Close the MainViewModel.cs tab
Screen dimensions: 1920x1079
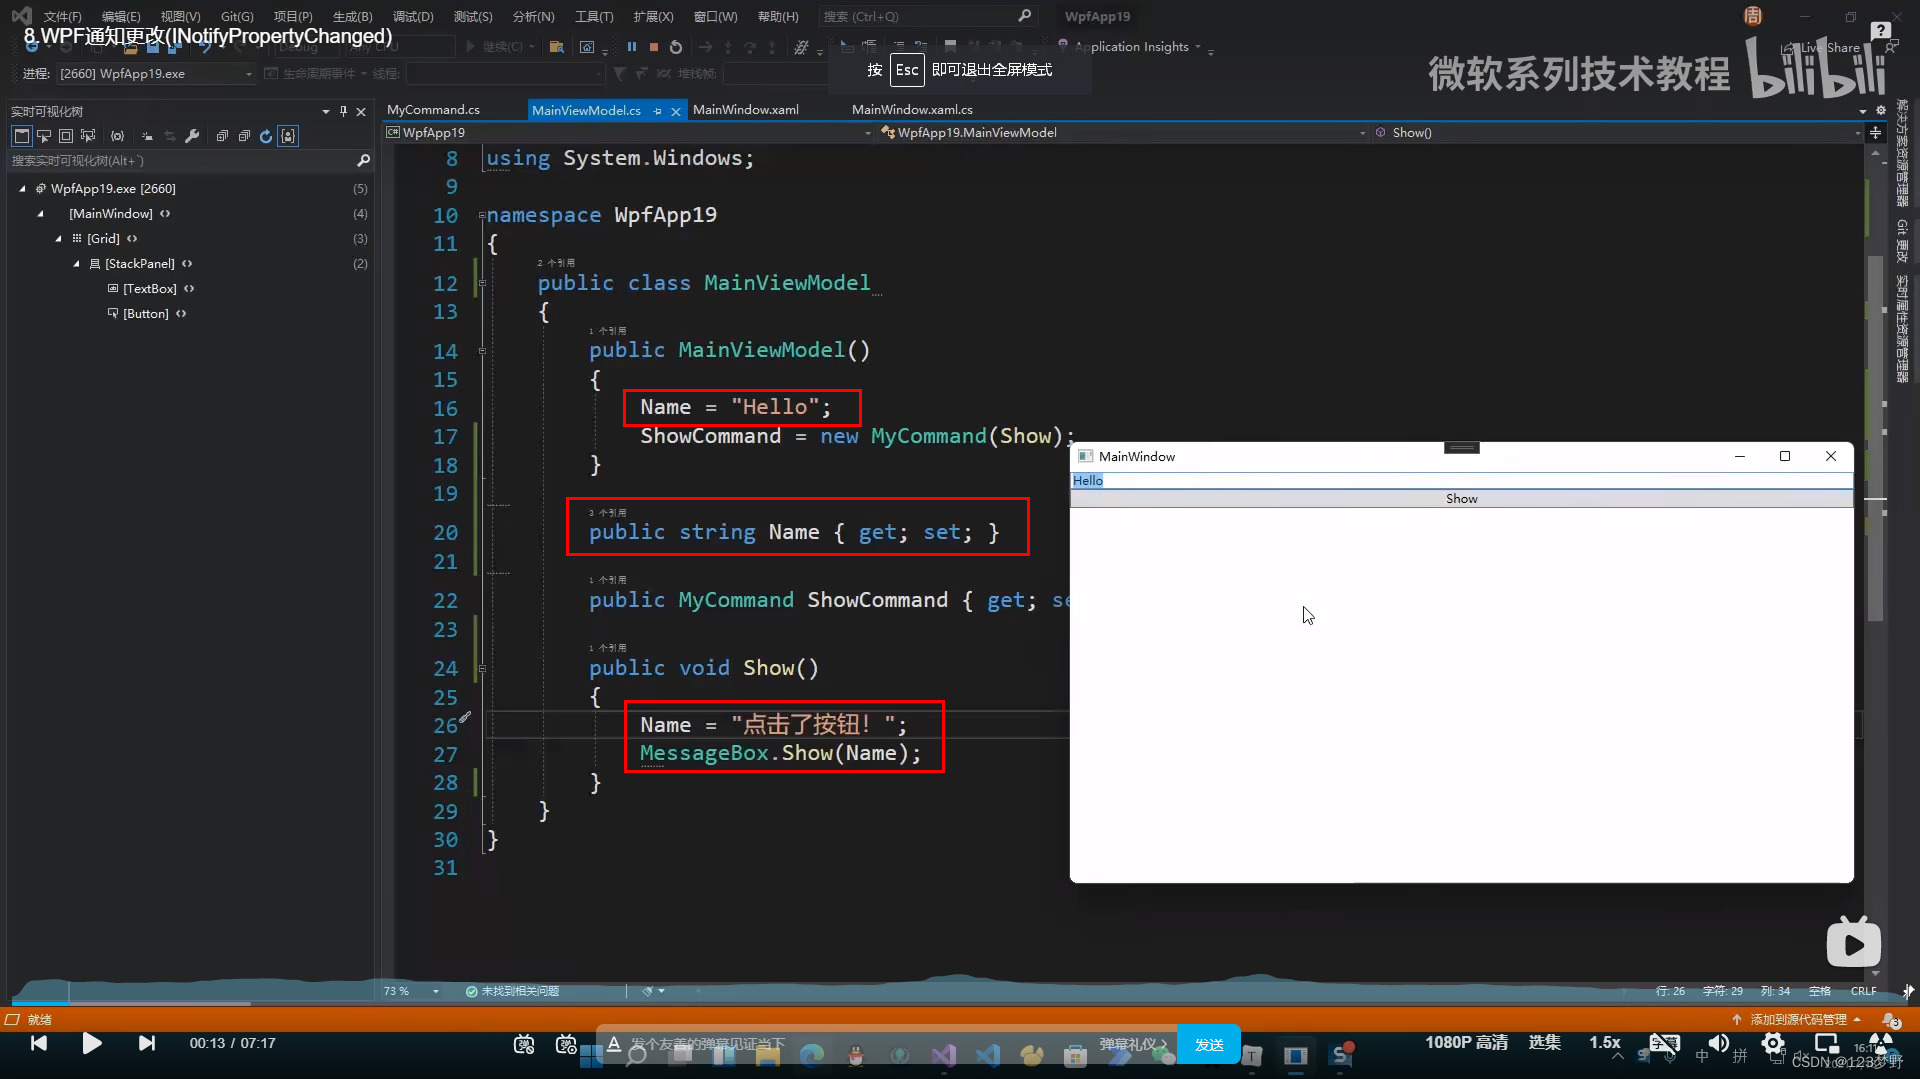[x=676, y=111]
